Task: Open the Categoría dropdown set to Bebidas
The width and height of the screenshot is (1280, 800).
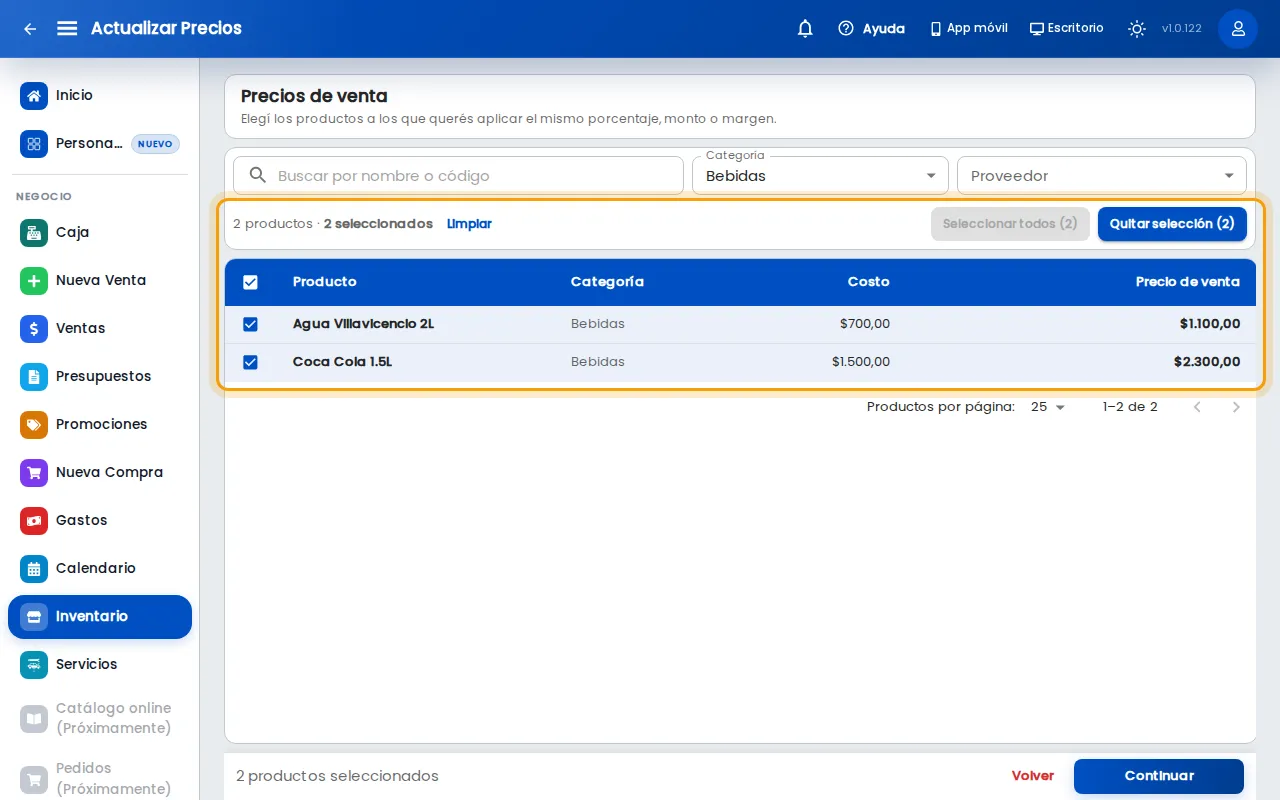Action: pos(820,175)
